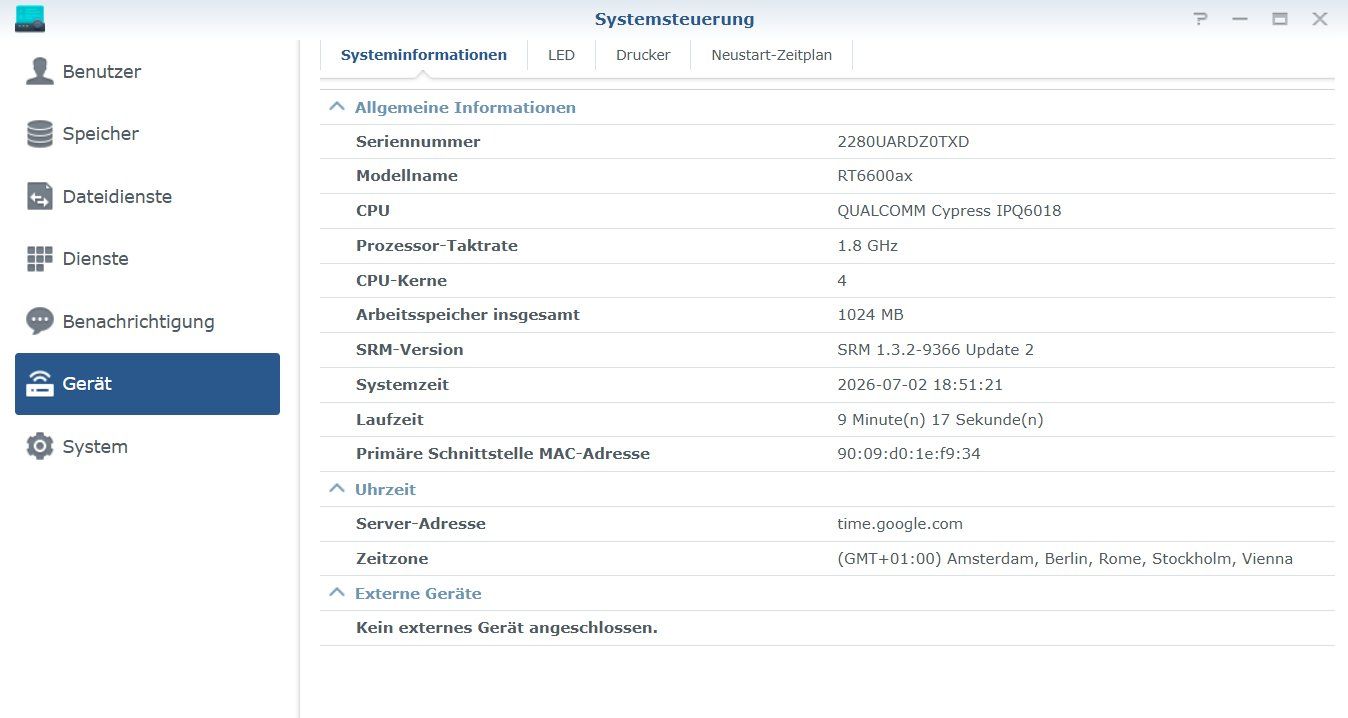Open help via the question mark icon
This screenshot has height=718, width=1348.
click(x=1201, y=19)
